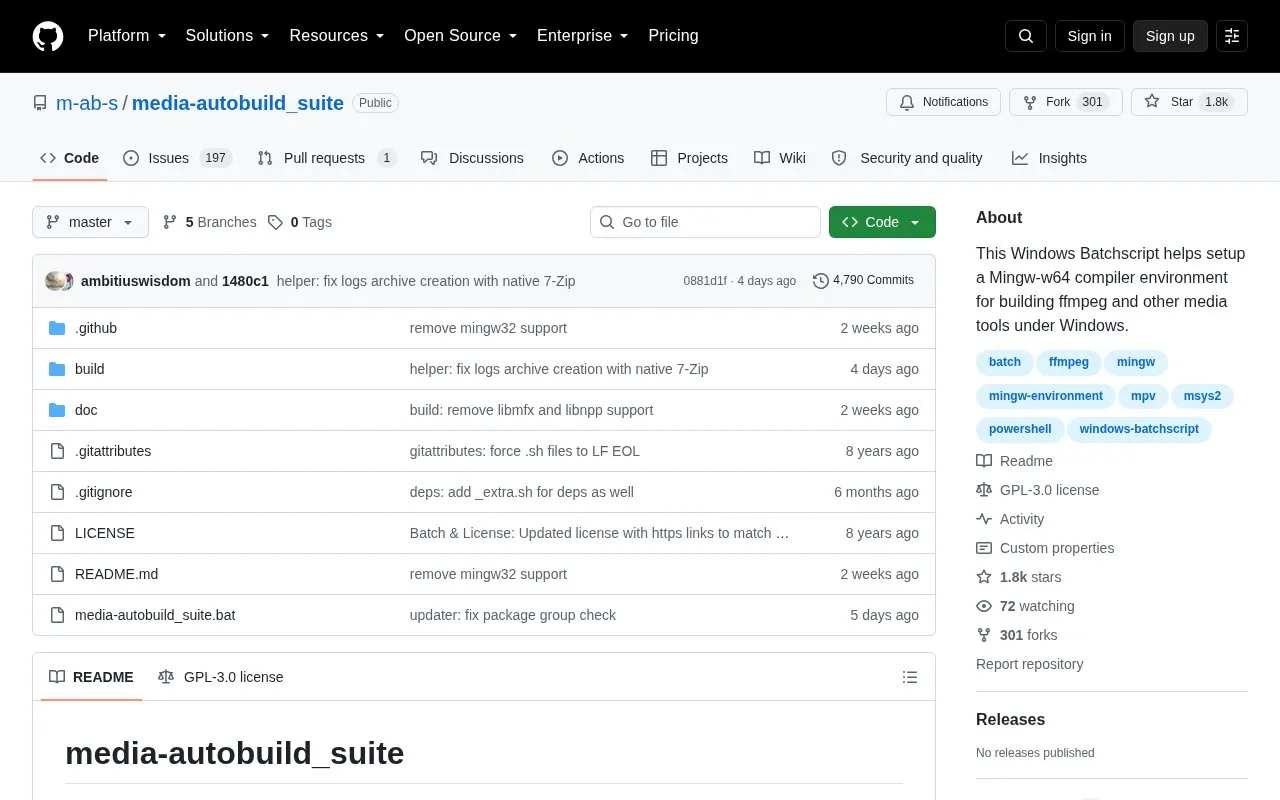Click the commit history clock icon
Viewport: 1280px width, 800px height.
(821, 281)
